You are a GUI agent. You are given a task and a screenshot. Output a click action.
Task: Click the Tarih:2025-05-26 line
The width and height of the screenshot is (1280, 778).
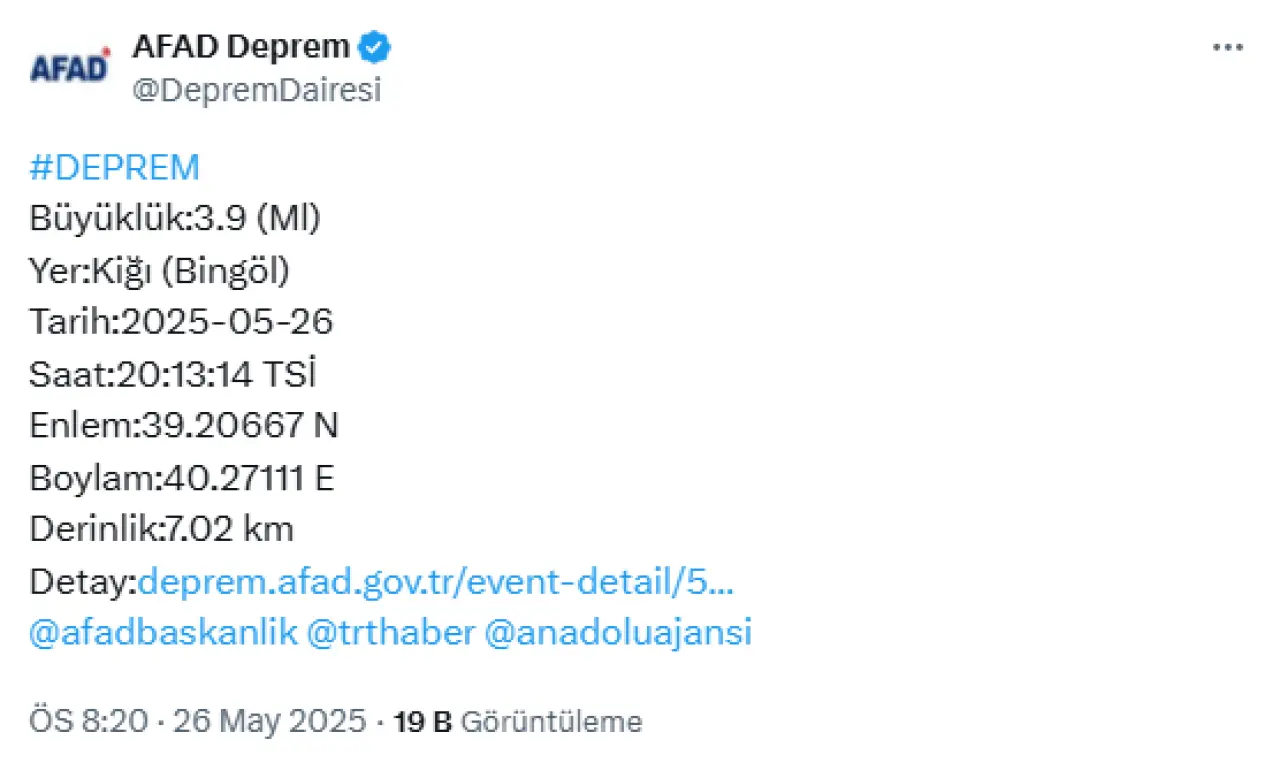181,322
